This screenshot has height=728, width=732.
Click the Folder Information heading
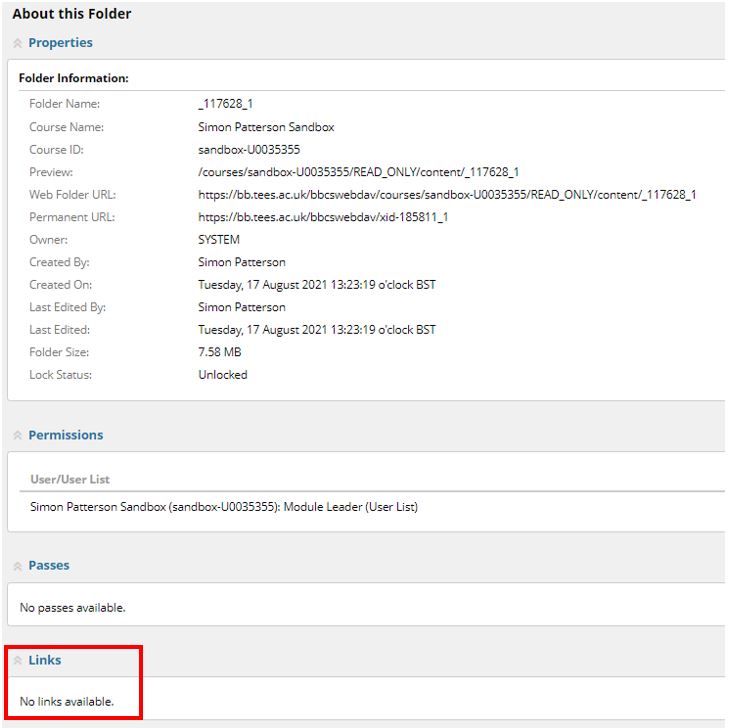pyautogui.click(x=74, y=78)
